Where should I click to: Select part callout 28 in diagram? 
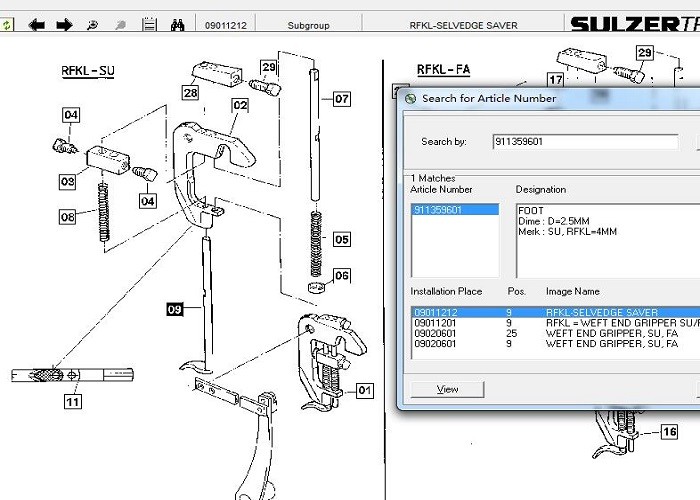191,93
